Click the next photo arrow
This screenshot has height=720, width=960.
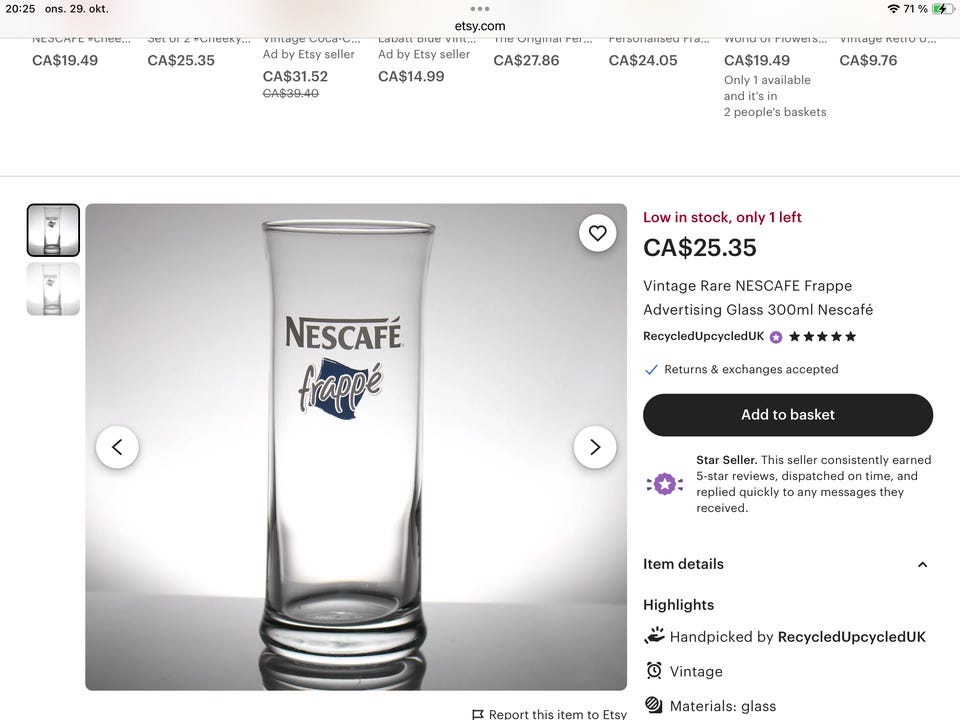tap(595, 447)
